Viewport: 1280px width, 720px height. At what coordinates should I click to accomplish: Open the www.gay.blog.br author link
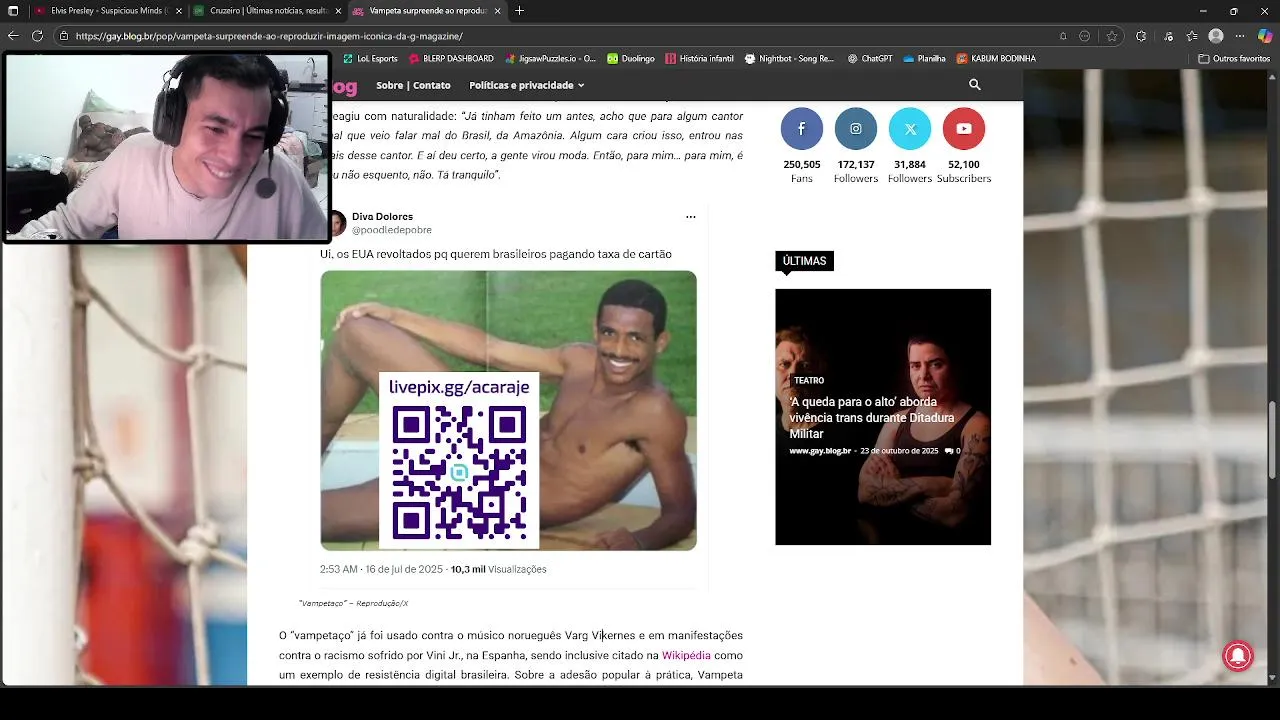pyautogui.click(x=820, y=451)
